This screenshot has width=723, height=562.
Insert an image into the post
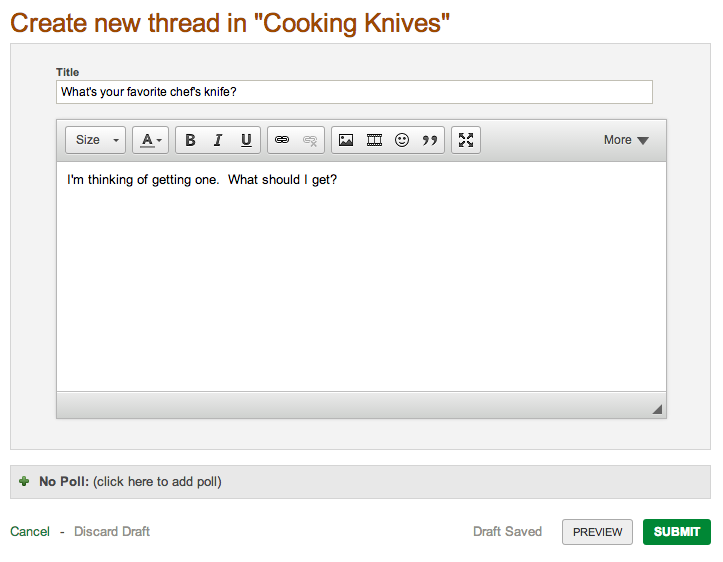click(346, 140)
